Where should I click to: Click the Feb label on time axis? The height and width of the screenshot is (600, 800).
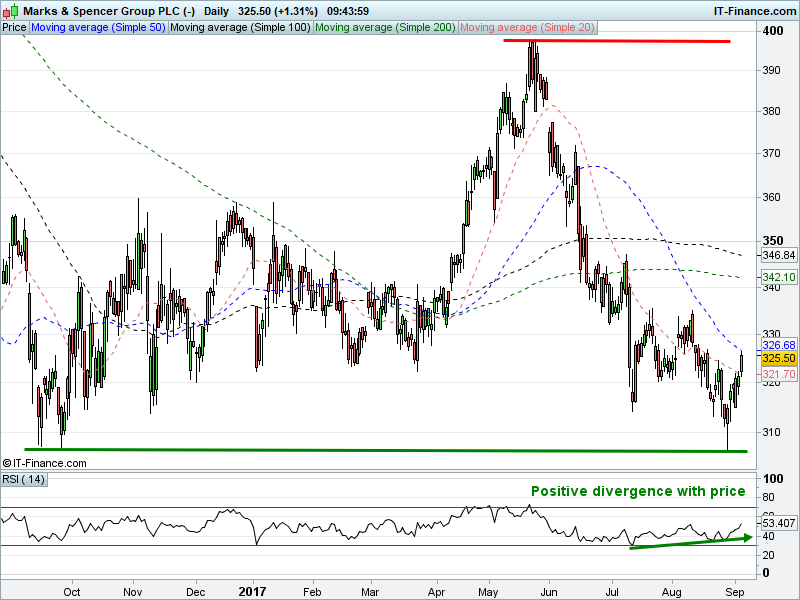click(x=312, y=592)
